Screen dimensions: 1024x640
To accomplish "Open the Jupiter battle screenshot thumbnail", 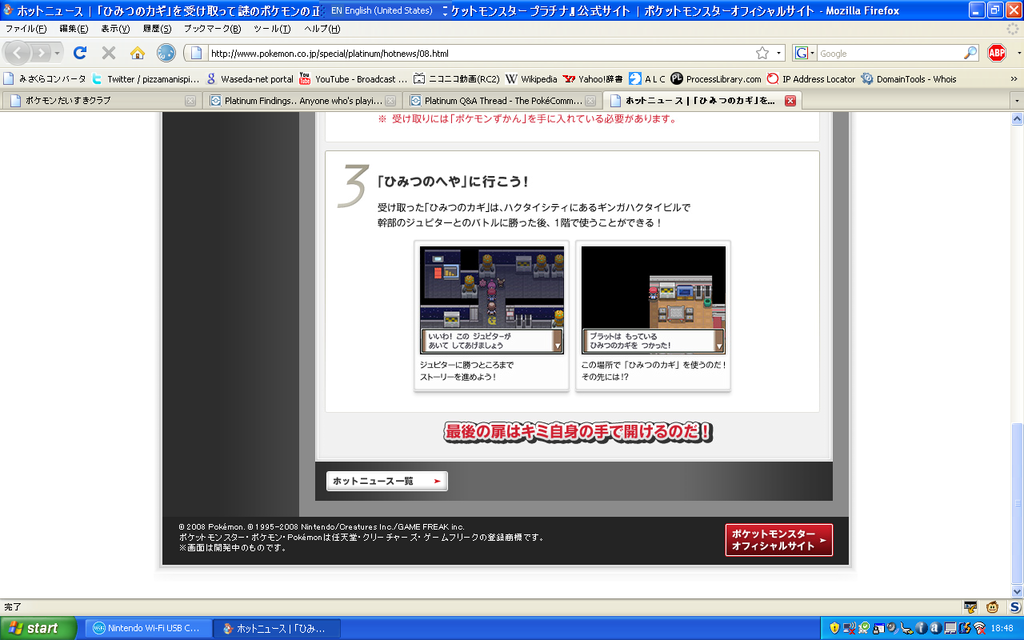I will click(492, 300).
